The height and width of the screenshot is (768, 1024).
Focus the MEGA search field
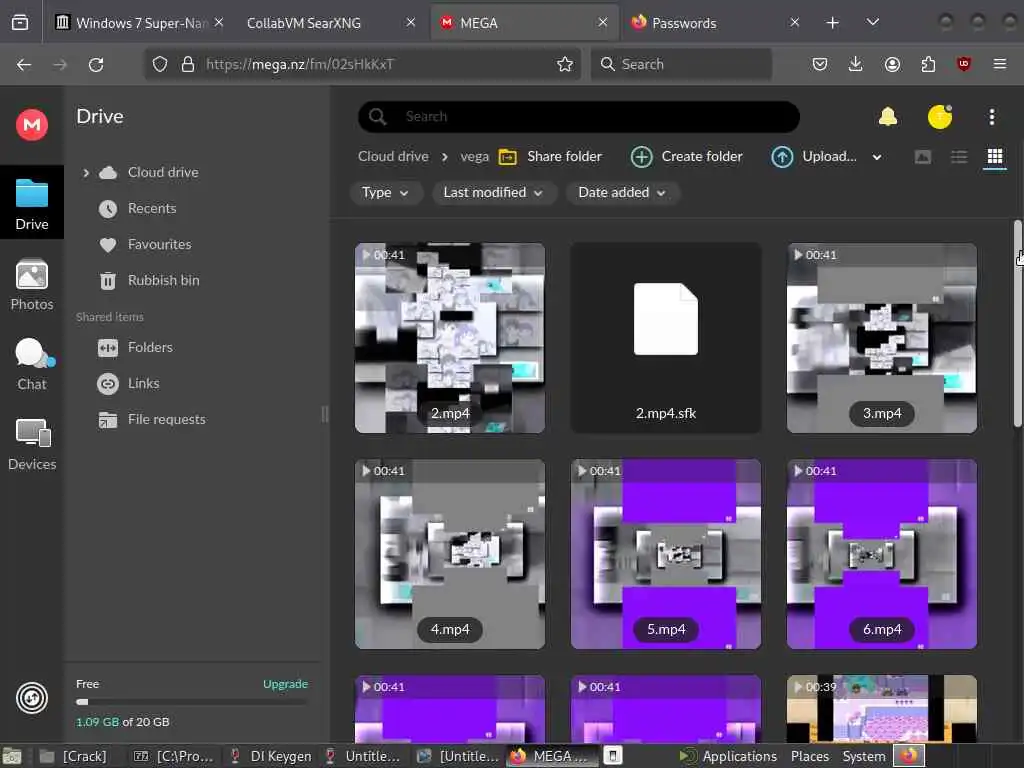click(x=579, y=117)
